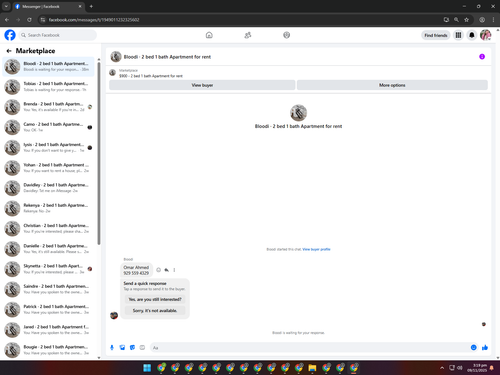
Task: Open the notifications bell icon
Action: [472, 35]
